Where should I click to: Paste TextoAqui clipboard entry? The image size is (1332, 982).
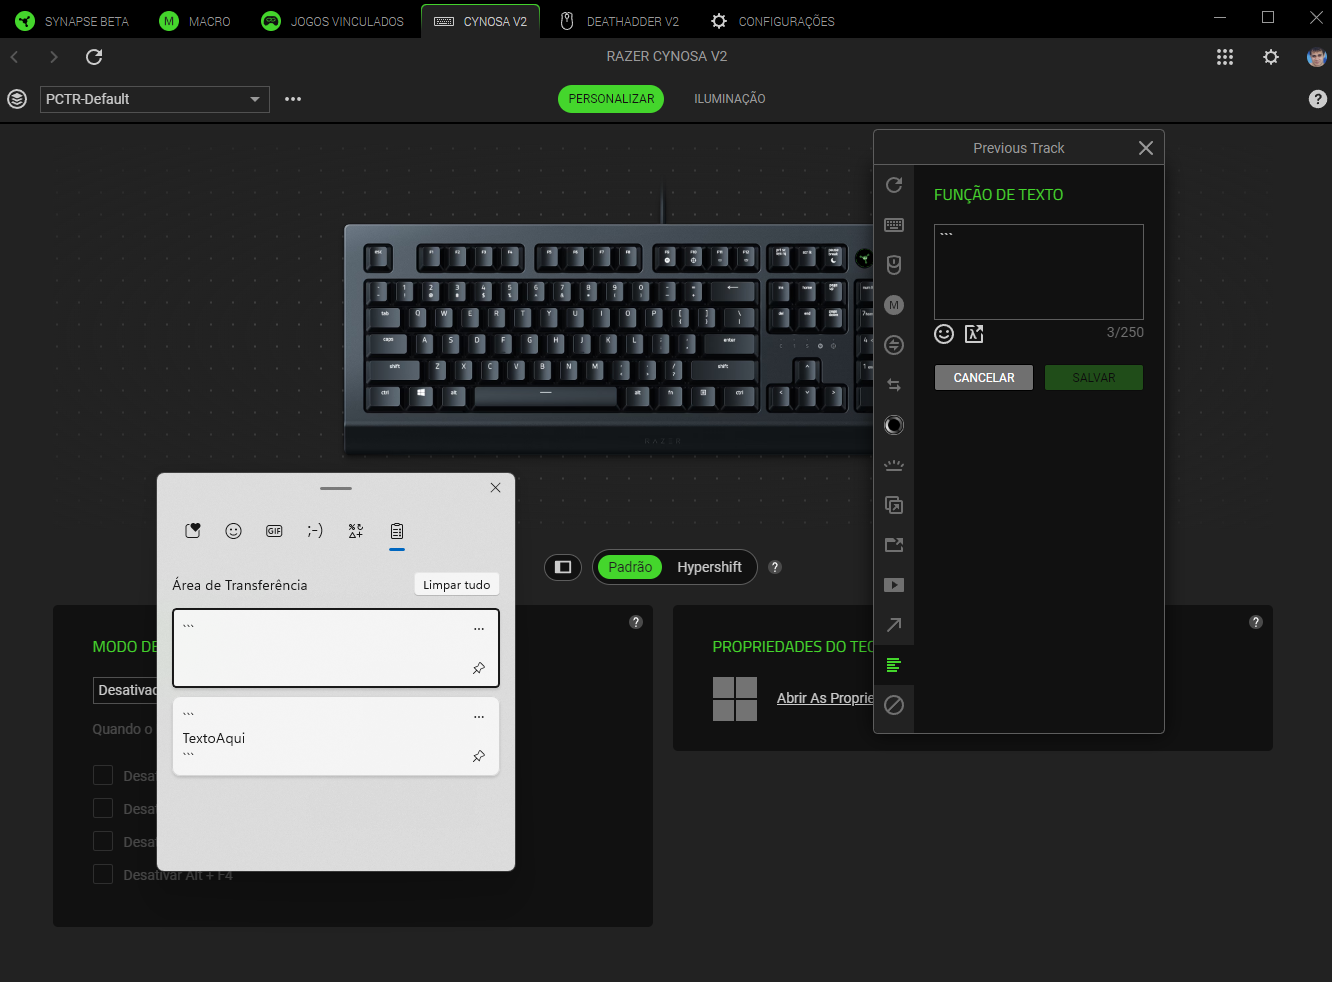336,736
